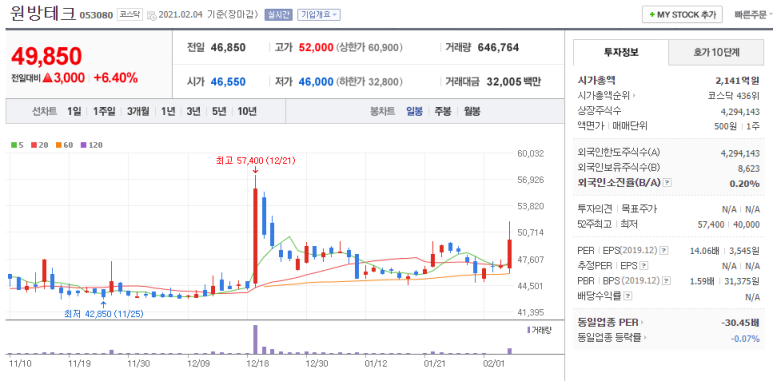This screenshot has height=381, width=773.
Task: Select the 1년 line chart period
Action: coord(168,111)
